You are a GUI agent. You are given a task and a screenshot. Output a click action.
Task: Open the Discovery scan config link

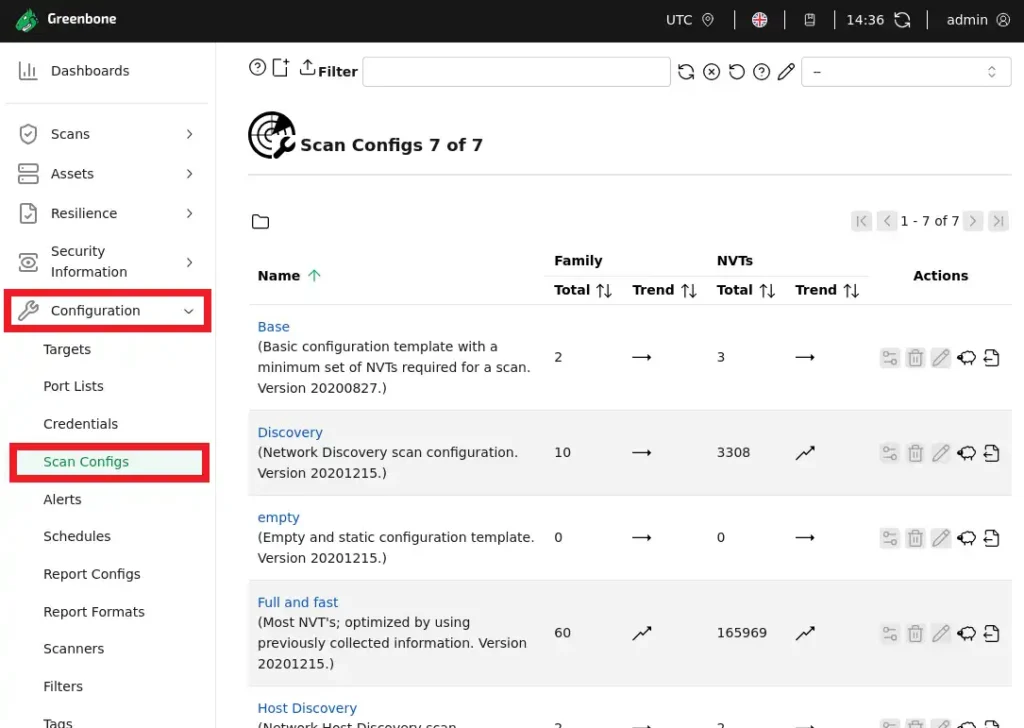click(290, 432)
